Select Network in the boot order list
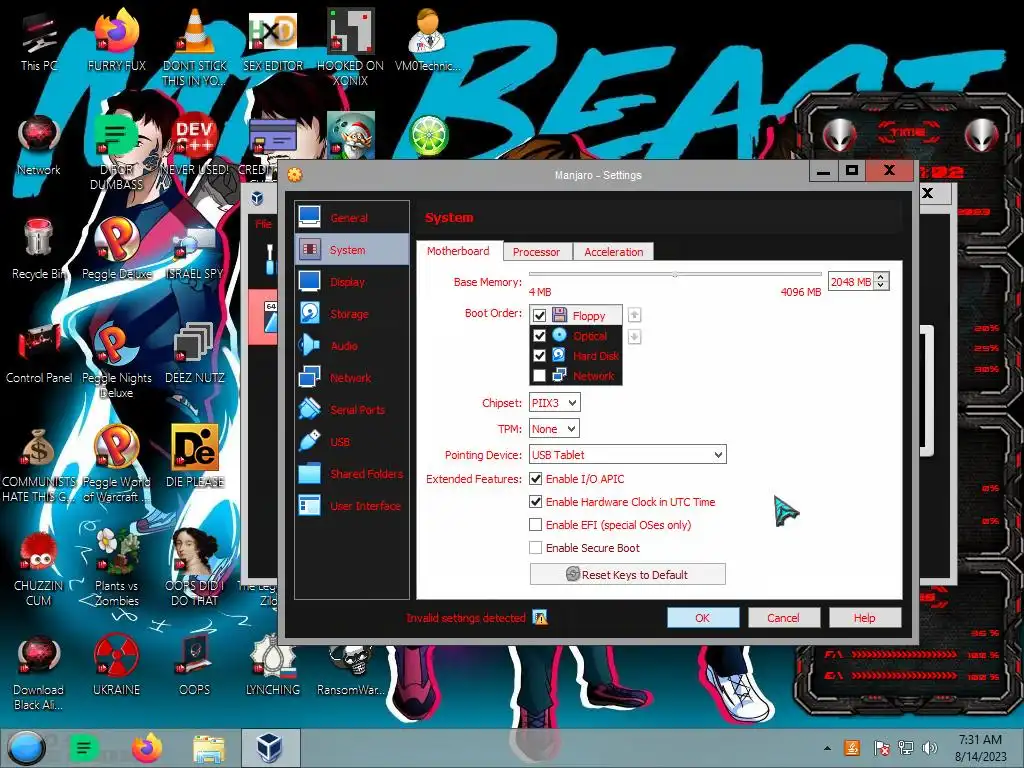This screenshot has width=1024, height=768. pos(575,376)
